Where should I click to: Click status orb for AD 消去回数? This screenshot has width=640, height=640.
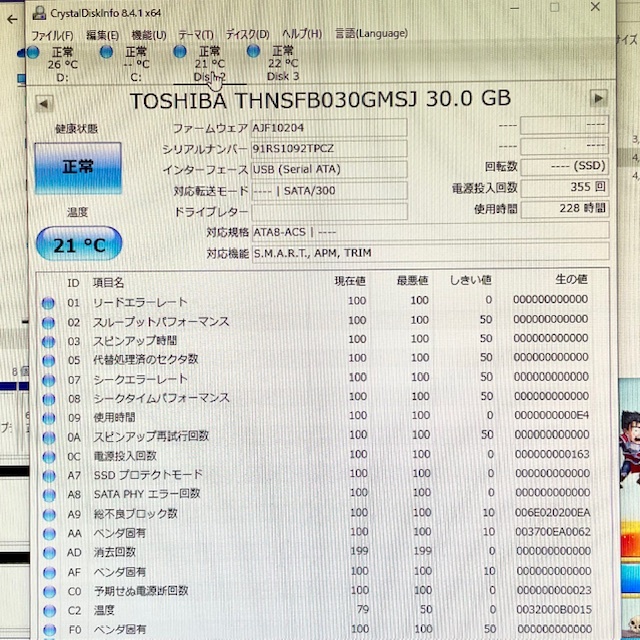49,553
